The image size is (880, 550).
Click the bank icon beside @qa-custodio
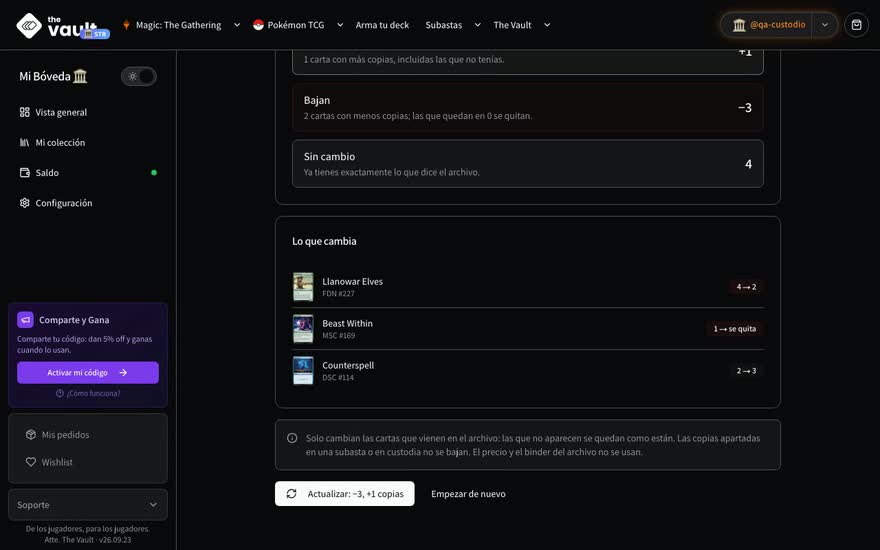(739, 25)
